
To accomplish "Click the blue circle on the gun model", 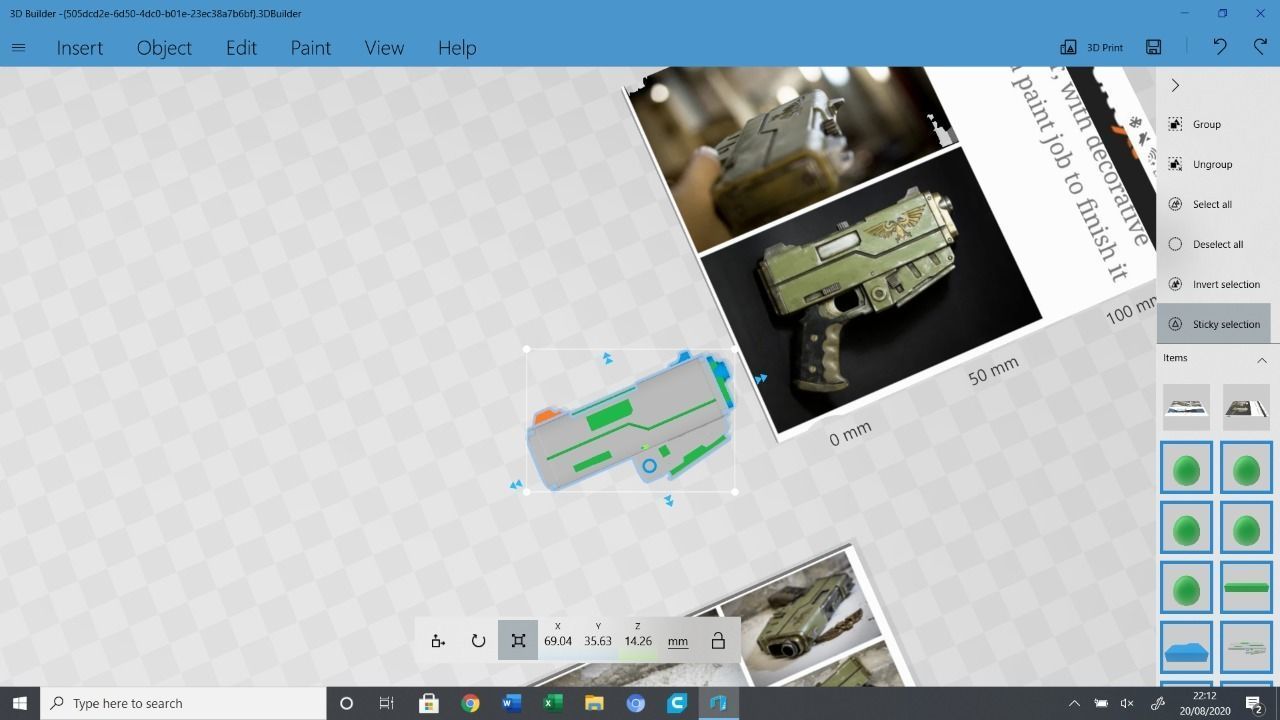I will pos(649,466).
